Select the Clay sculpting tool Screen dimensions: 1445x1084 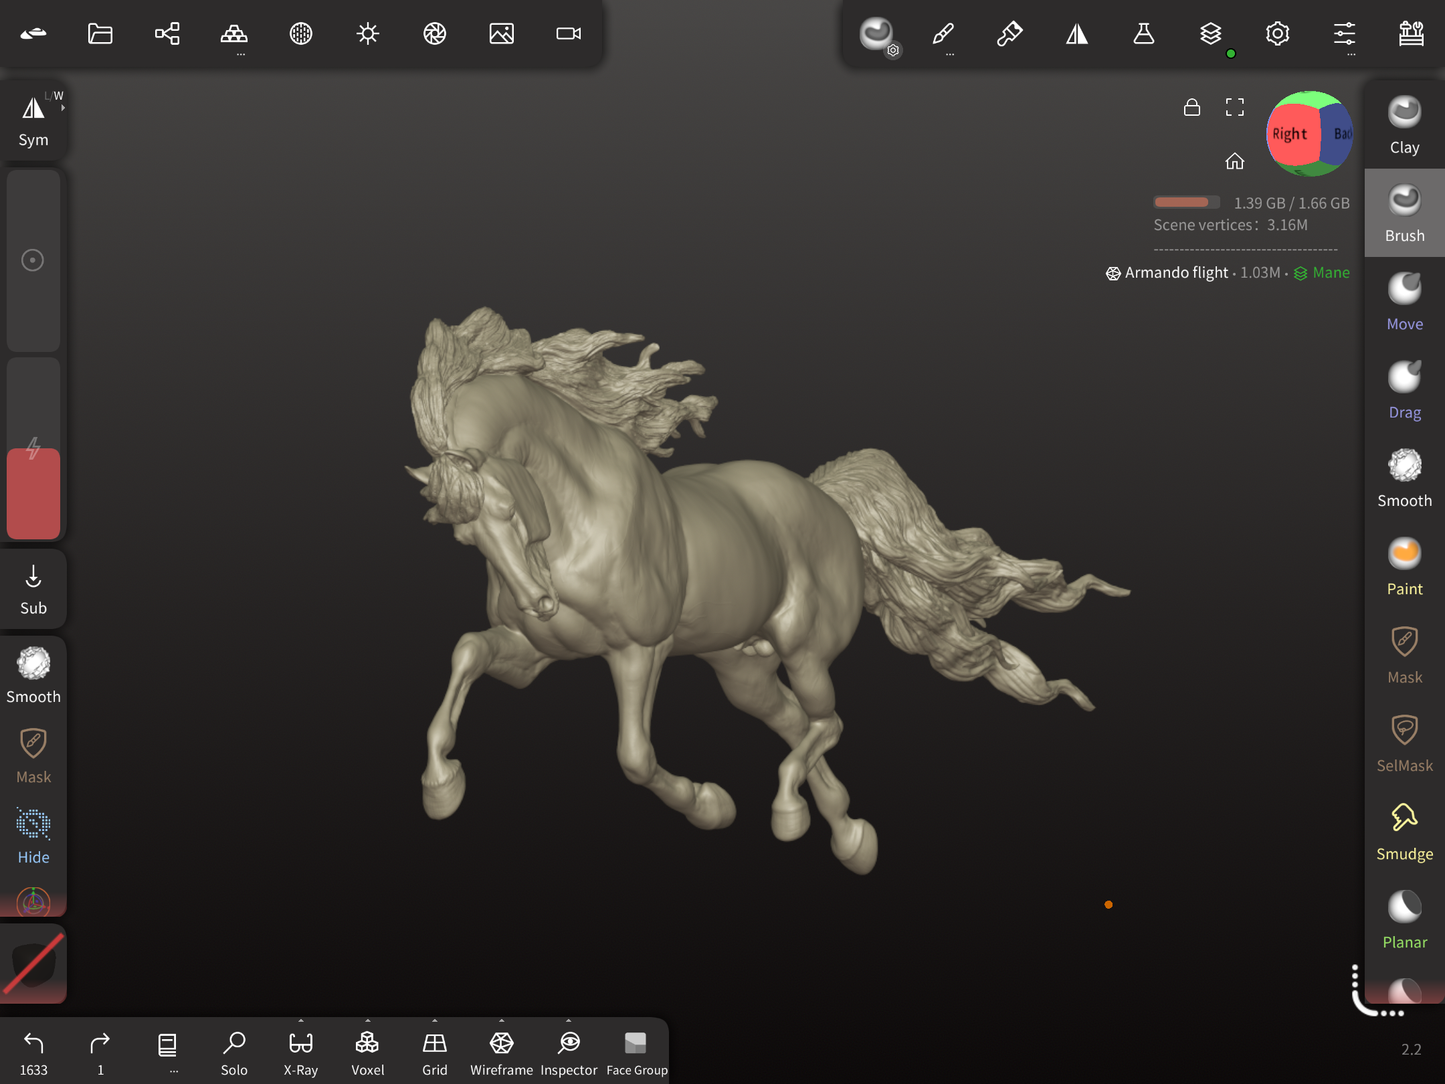pyautogui.click(x=1404, y=125)
